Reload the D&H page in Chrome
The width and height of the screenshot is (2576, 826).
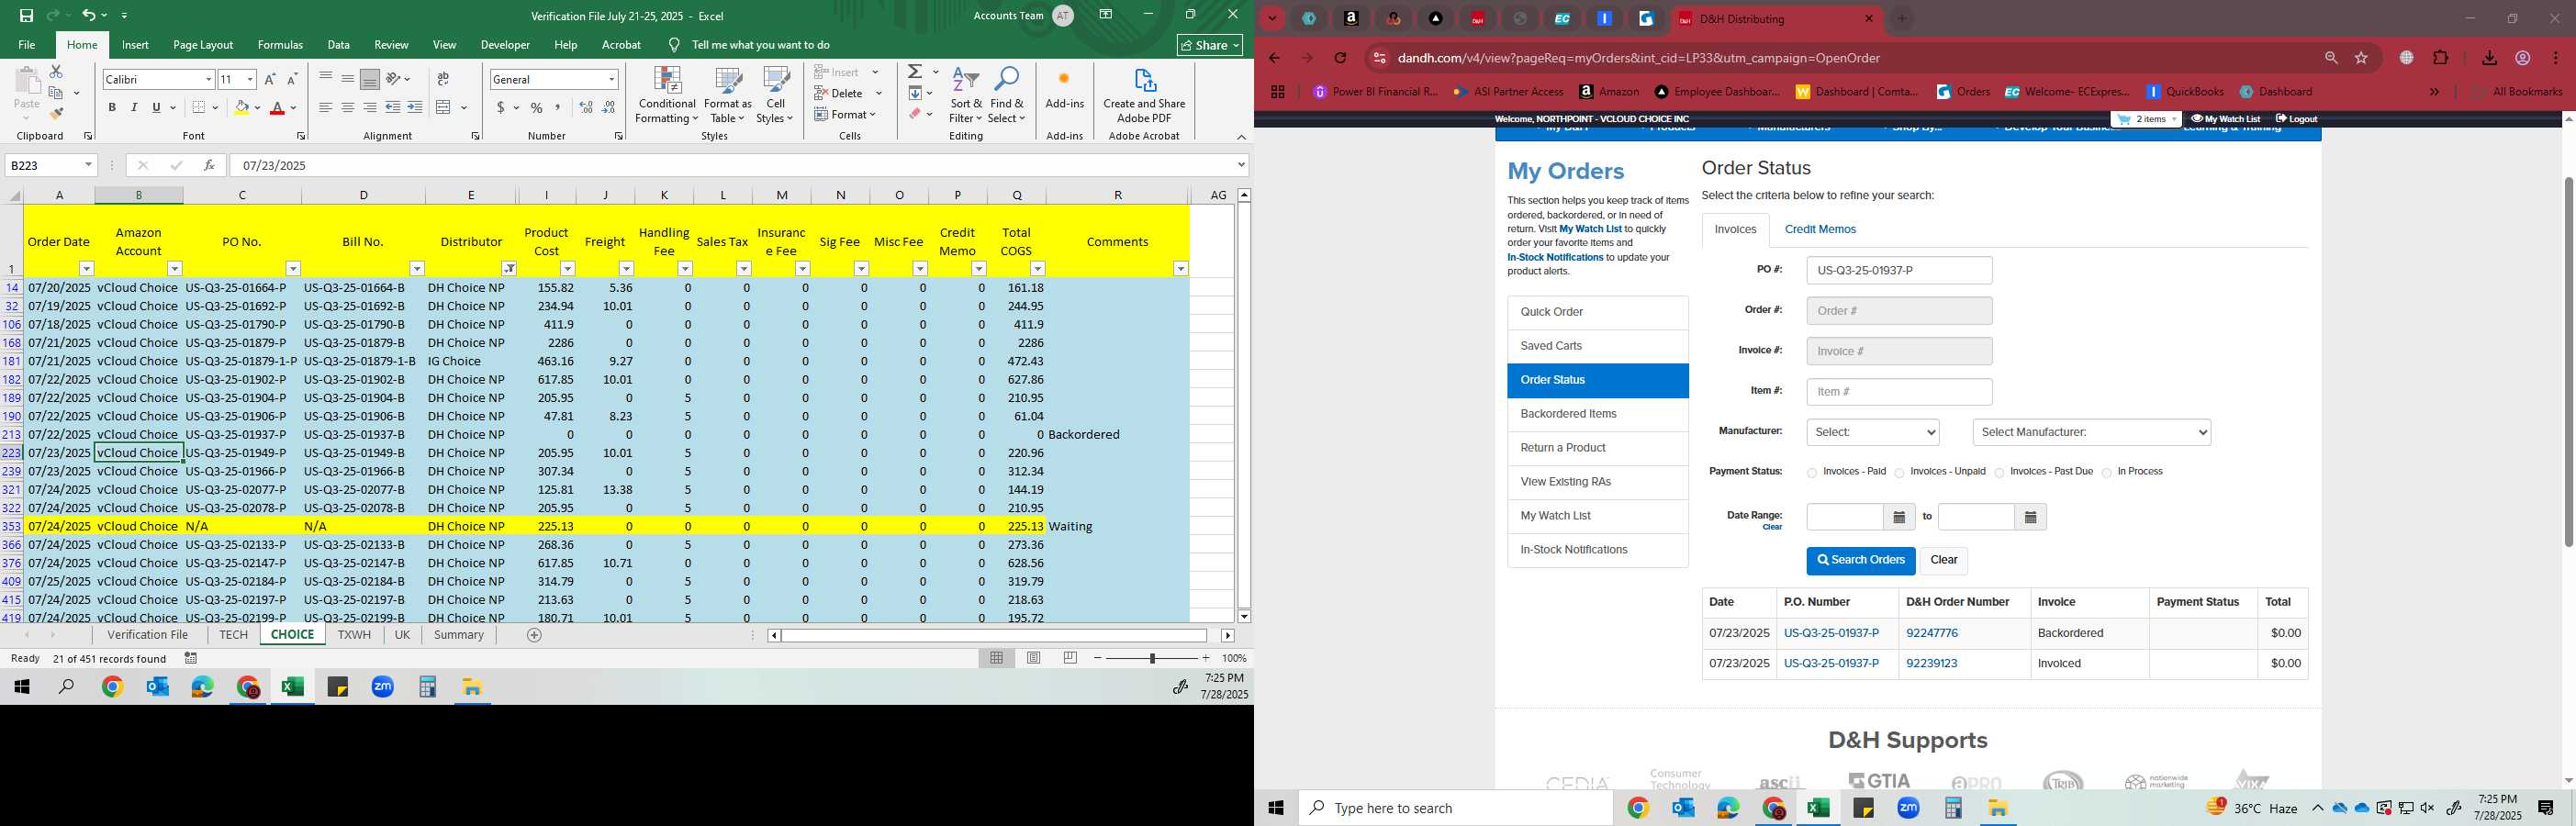click(1340, 58)
